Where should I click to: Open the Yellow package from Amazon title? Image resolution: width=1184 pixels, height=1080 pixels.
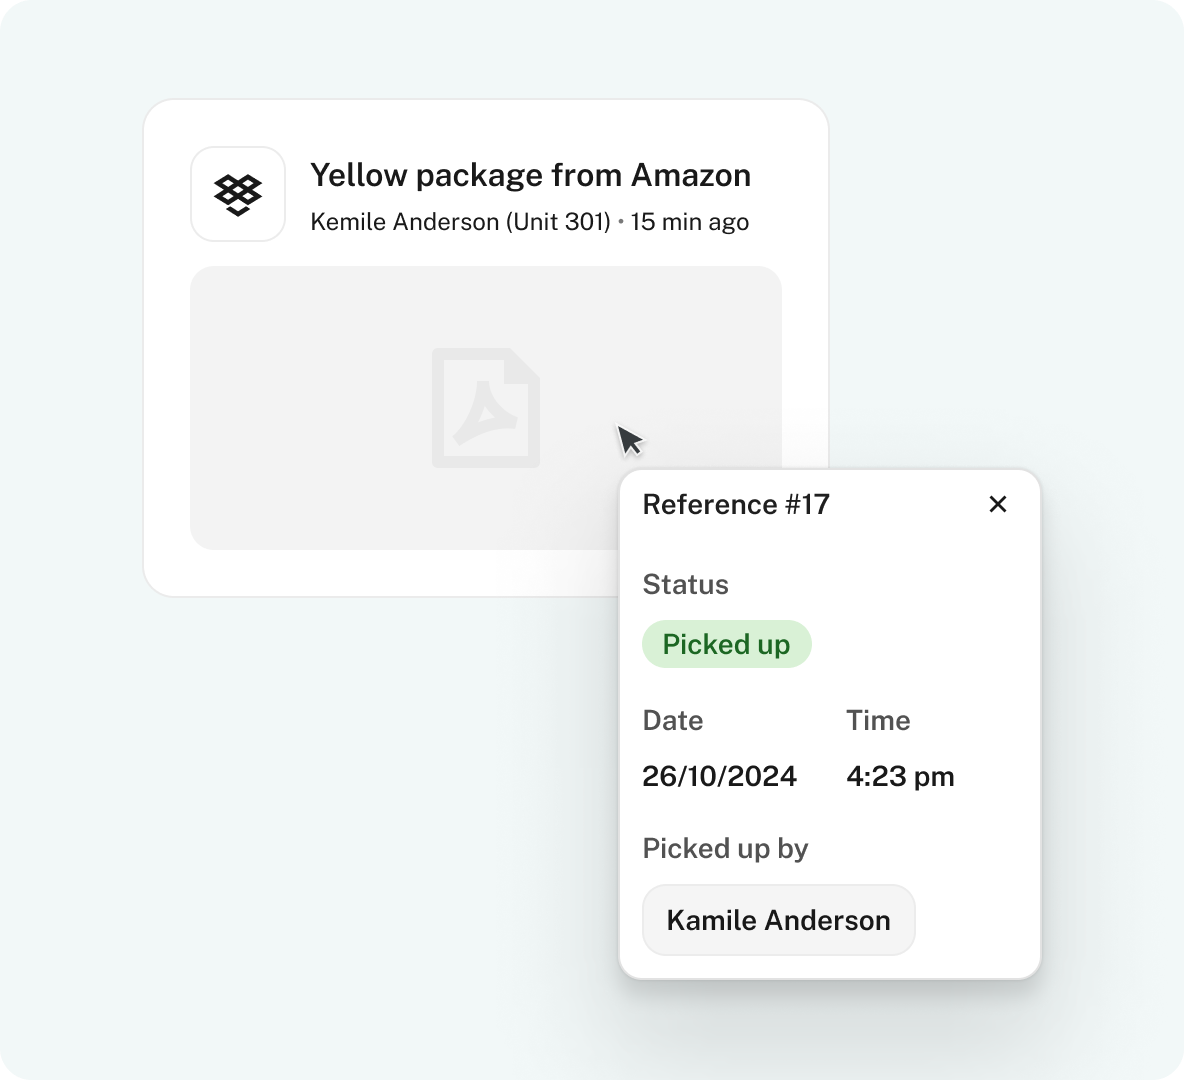pos(530,176)
